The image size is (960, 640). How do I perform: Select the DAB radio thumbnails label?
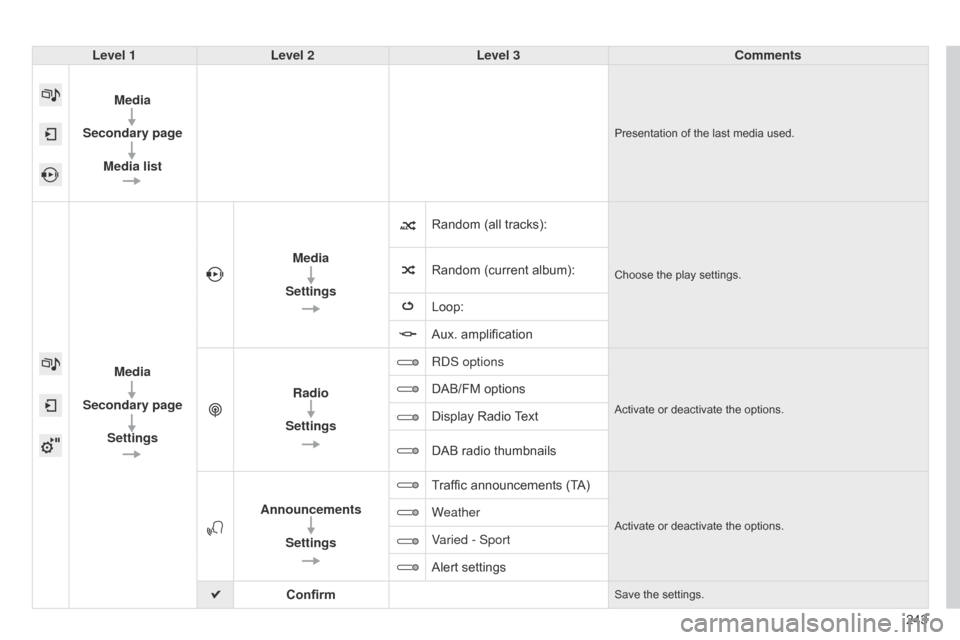click(x=493, y=451)
